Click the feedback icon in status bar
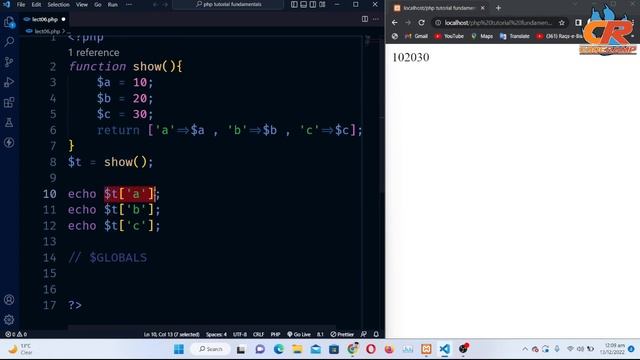The image size is (640, 360). 364,334
